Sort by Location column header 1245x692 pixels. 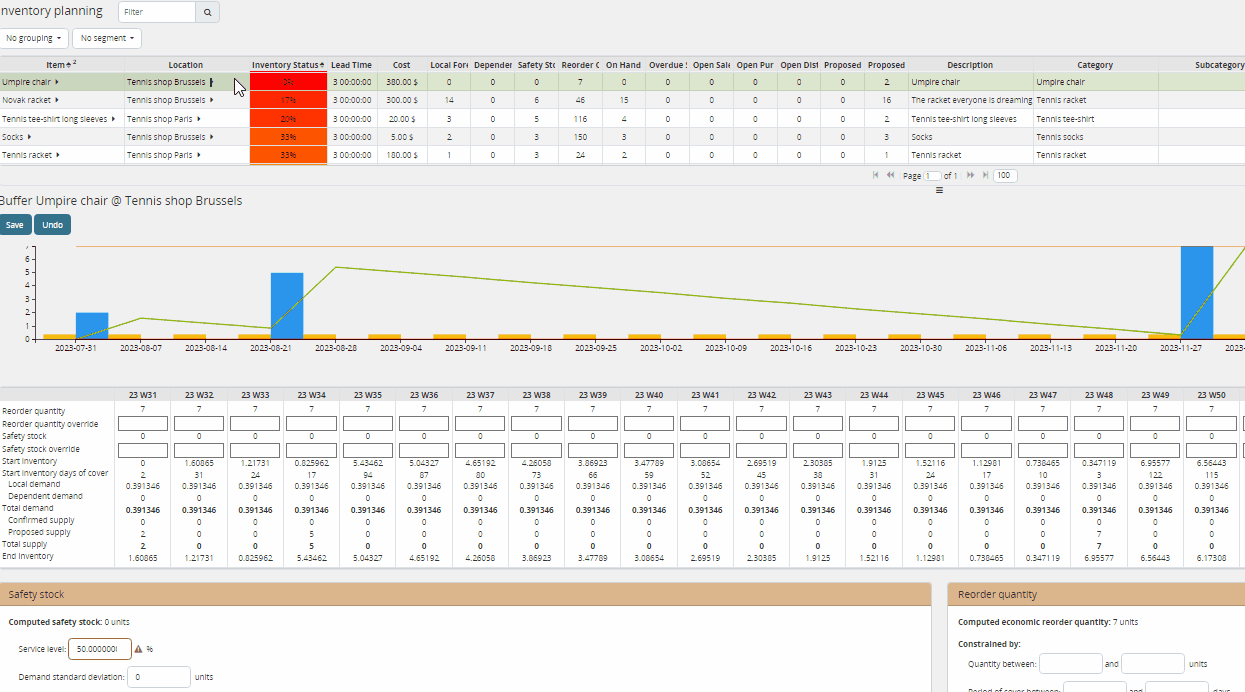[185, 65]
